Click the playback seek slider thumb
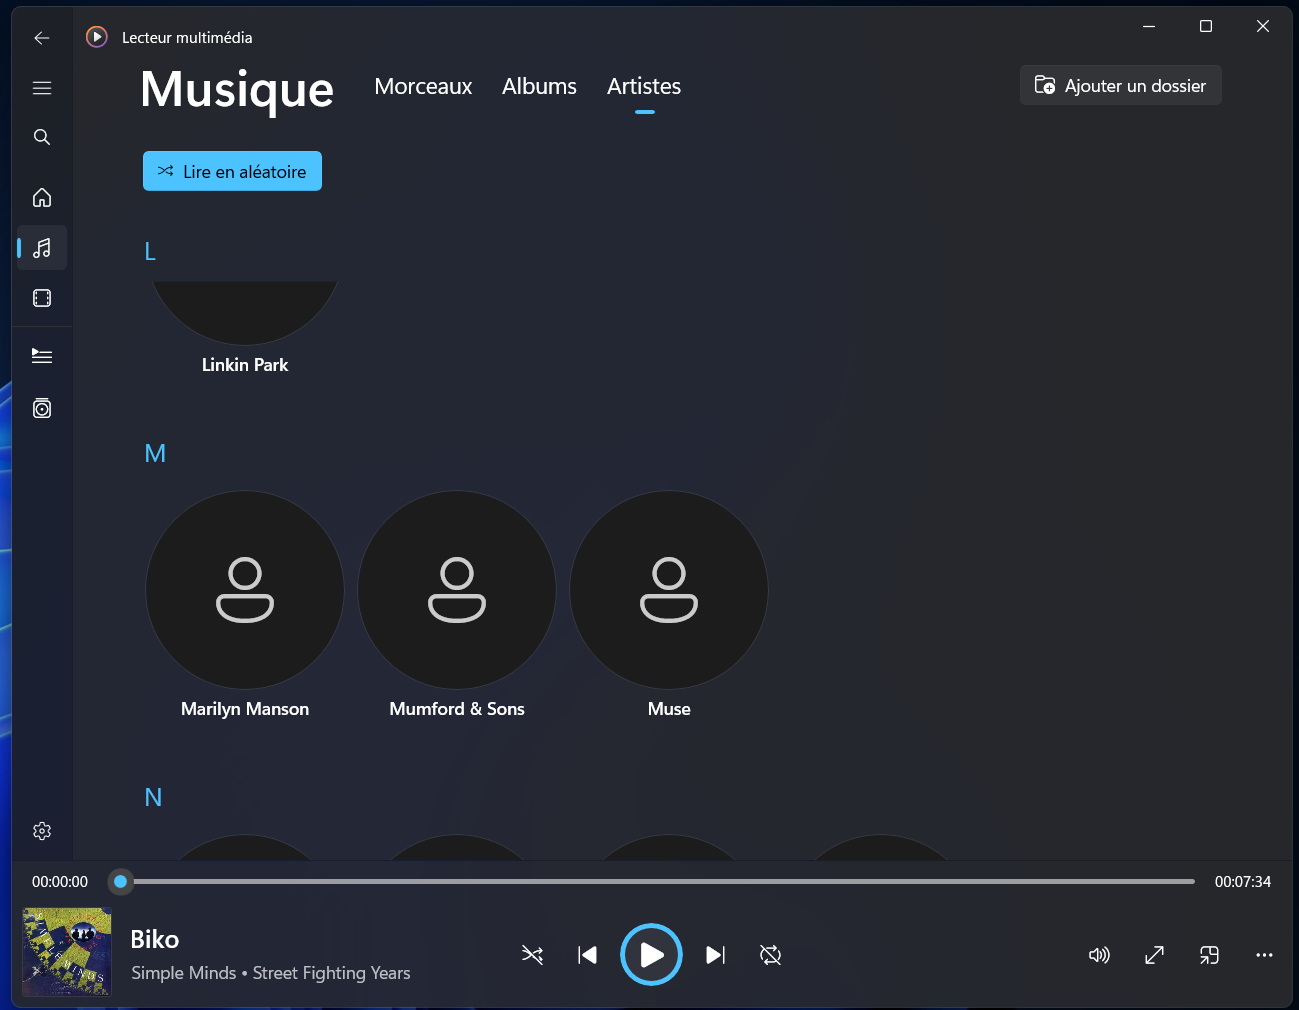The height and width of the screenshot is (1010, 1299). pos(121,881)
